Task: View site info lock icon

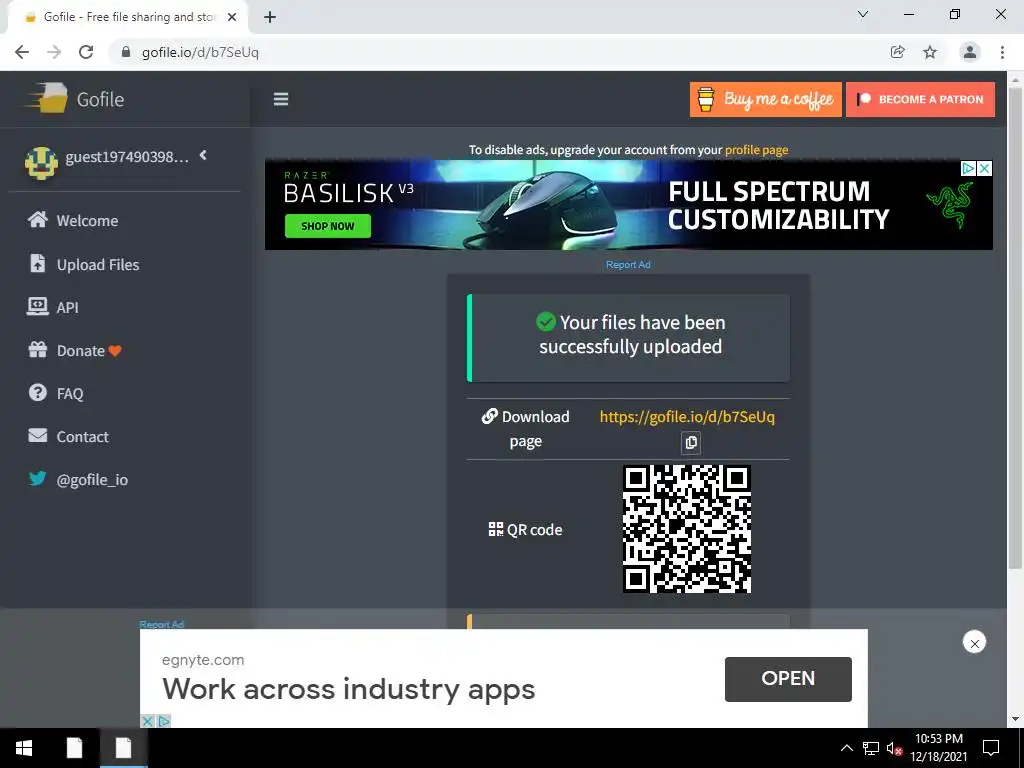Action: point(126,52)
